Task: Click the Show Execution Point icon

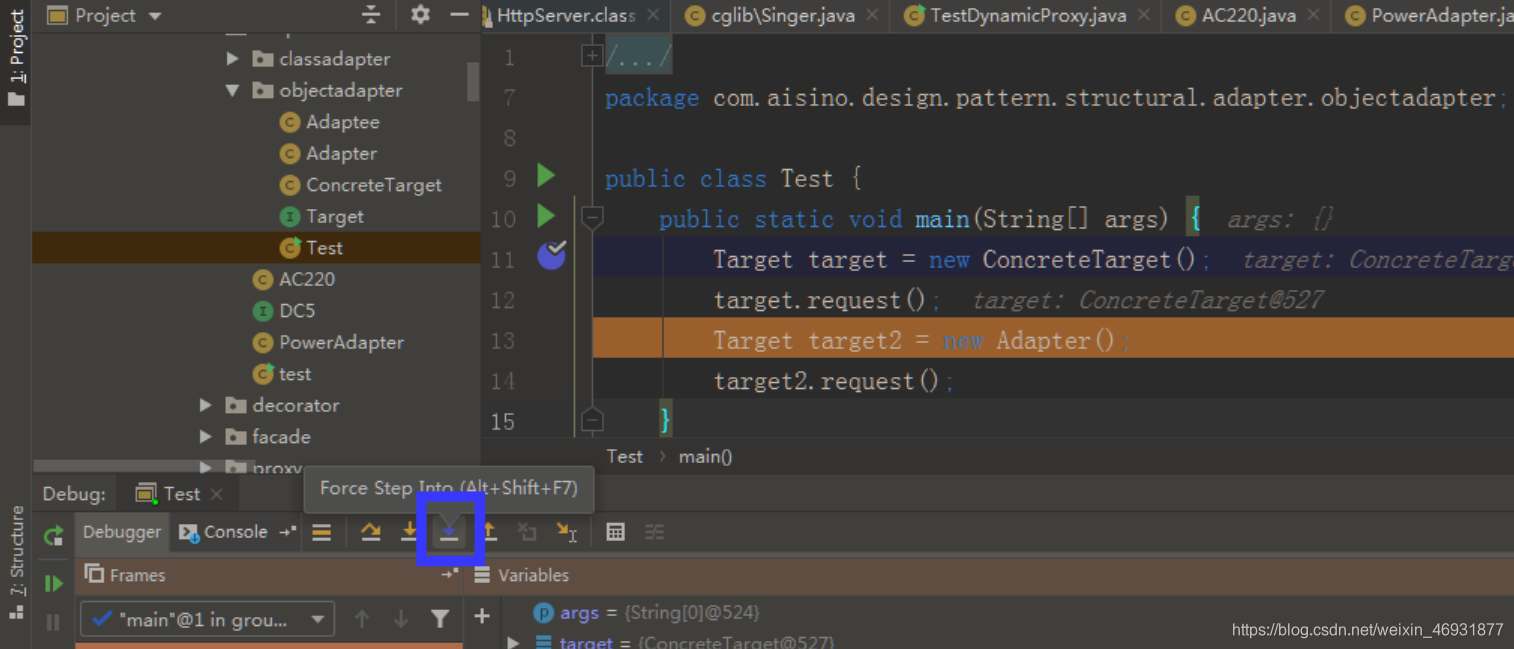Action: pyautogui.click(x=321, y=533)
